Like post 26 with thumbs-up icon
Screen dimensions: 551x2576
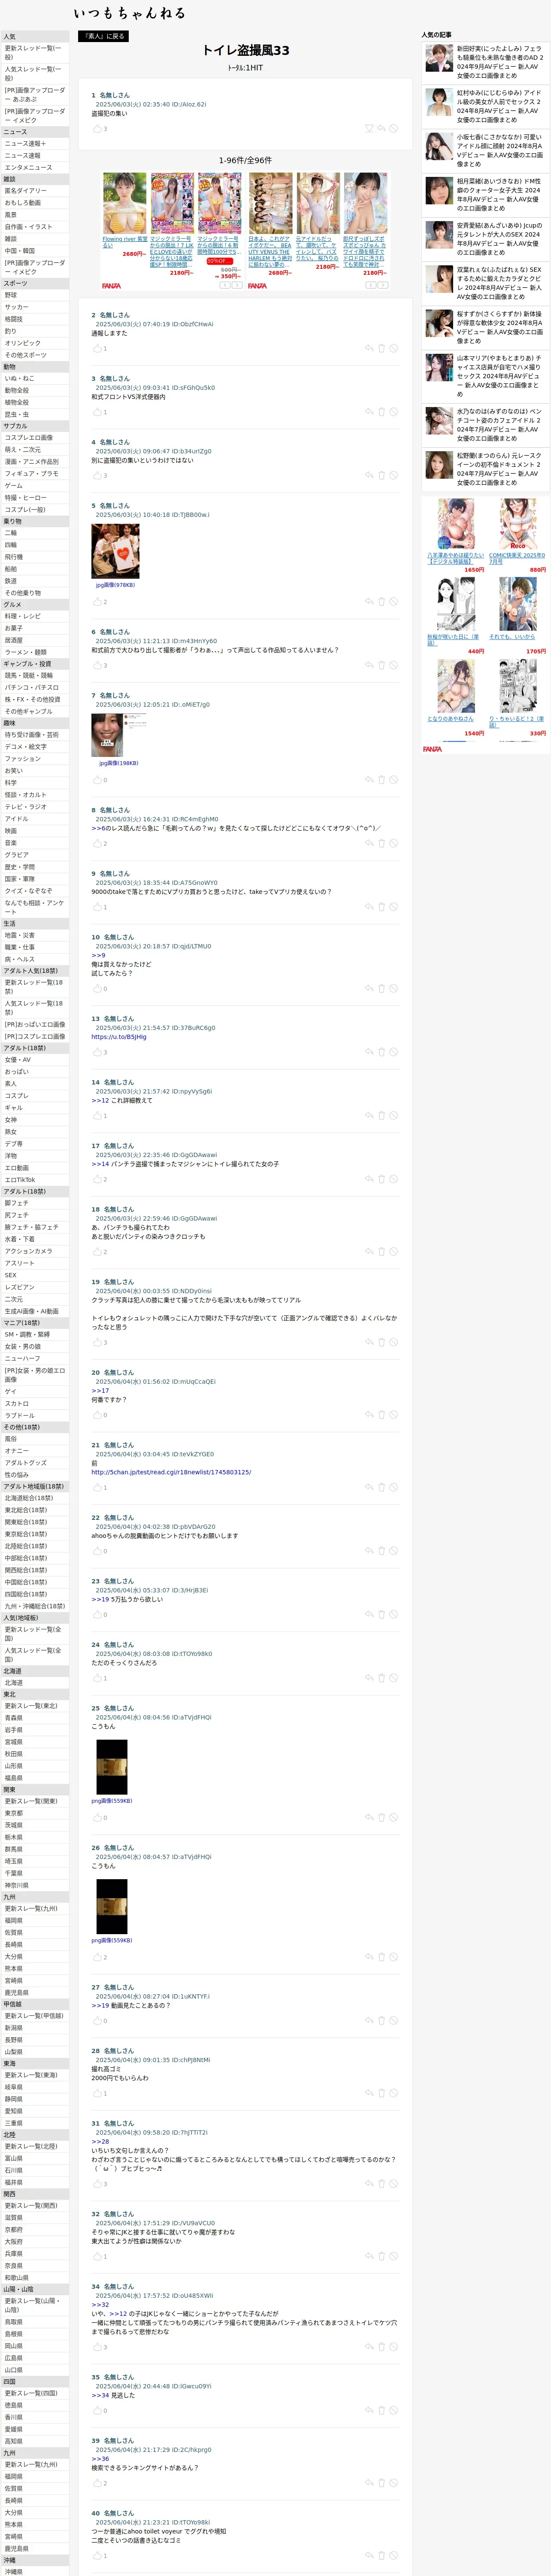[98, 1957]
